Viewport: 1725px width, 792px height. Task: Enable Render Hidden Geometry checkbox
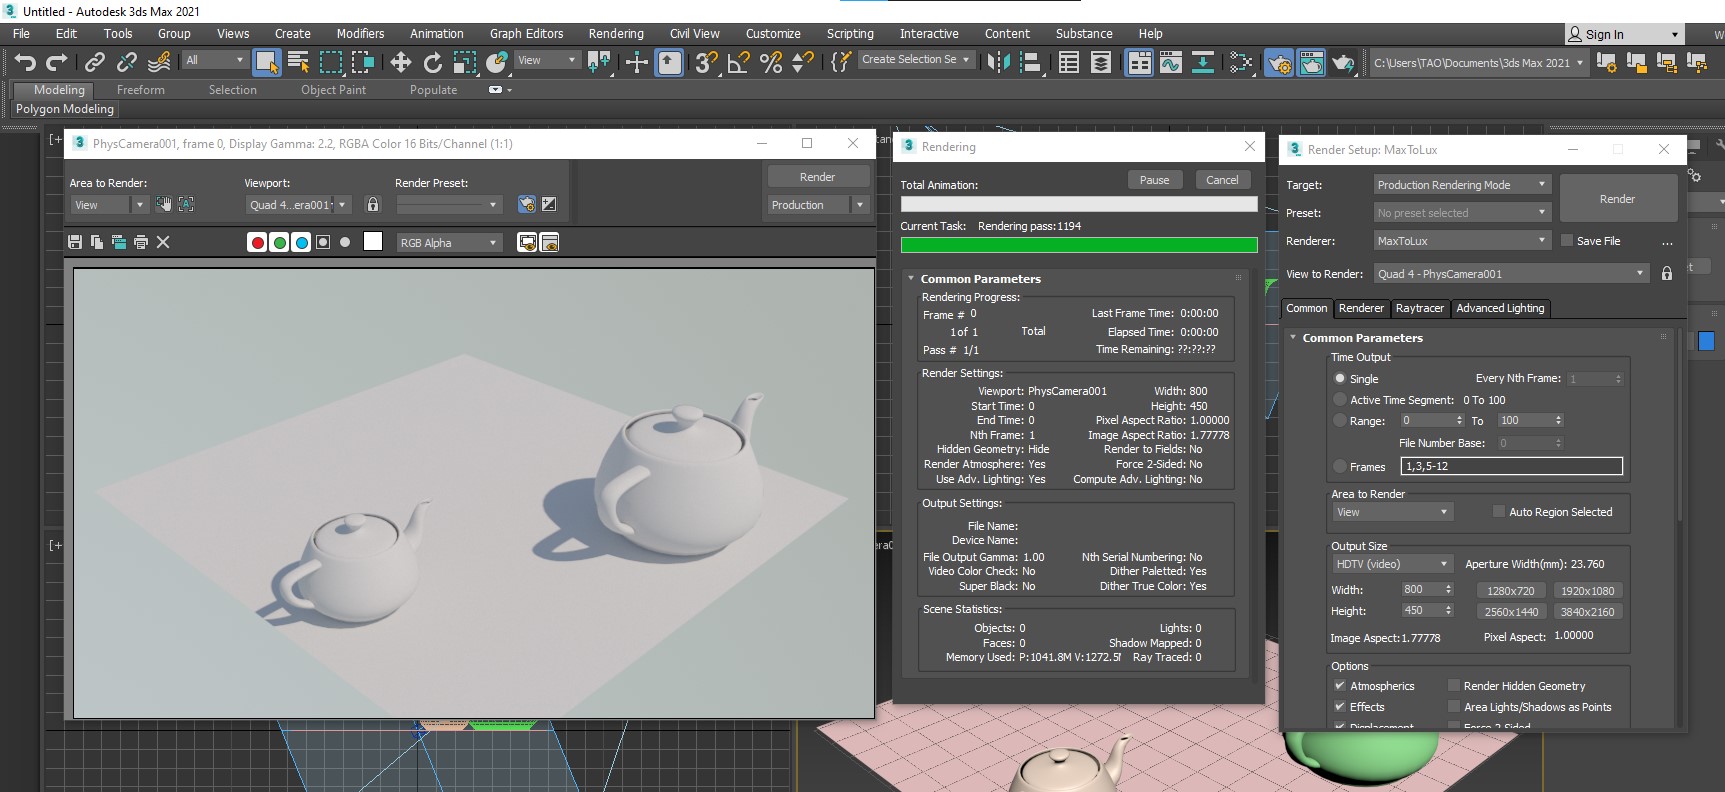(1454, 686)
